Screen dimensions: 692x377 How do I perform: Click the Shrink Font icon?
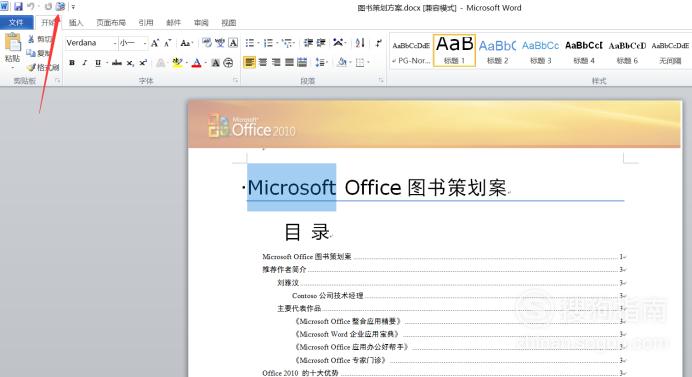(167, 43)
